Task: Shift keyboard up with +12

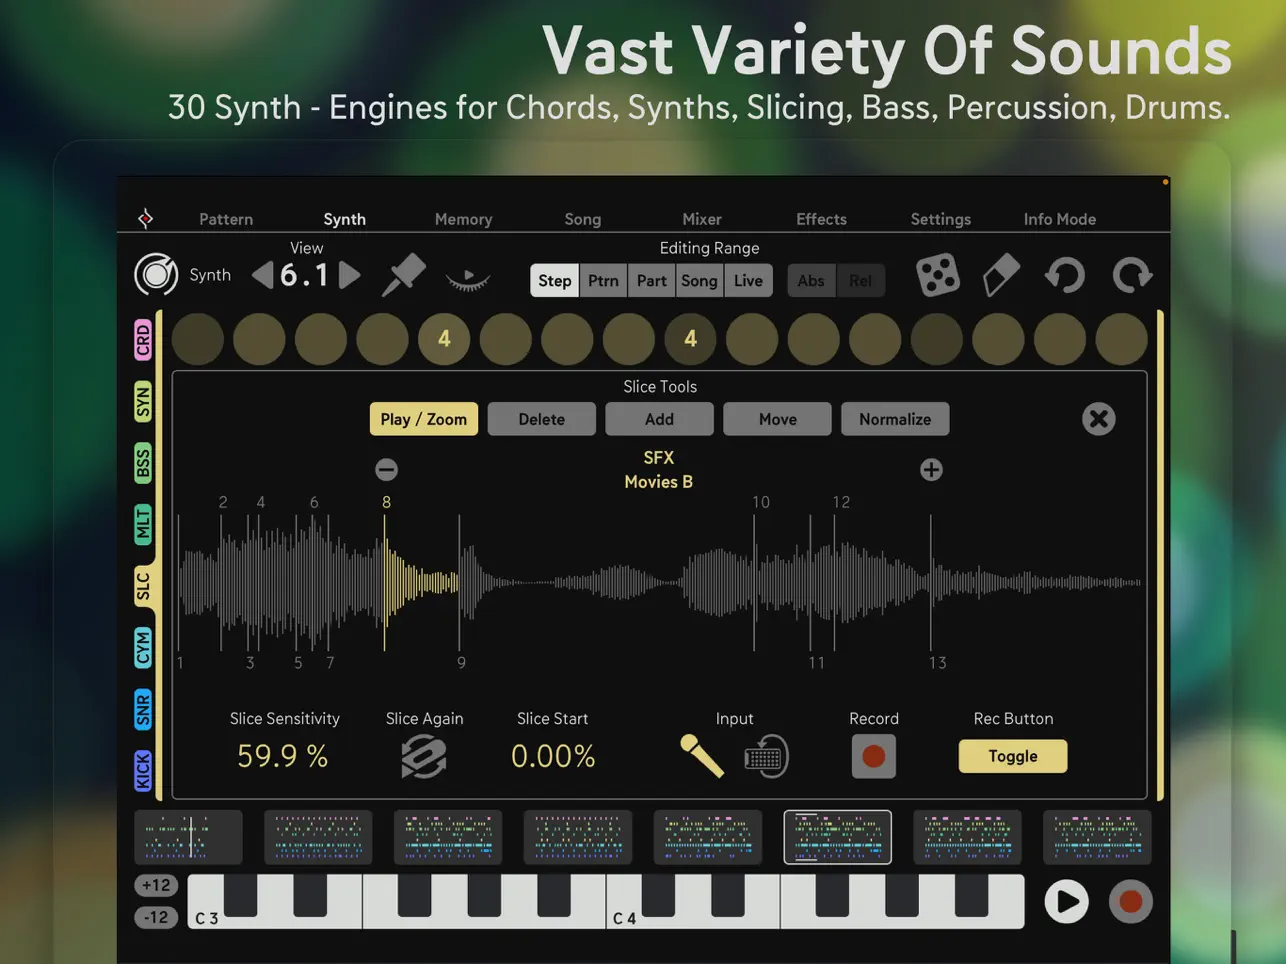Action: [x=156, y=885]
